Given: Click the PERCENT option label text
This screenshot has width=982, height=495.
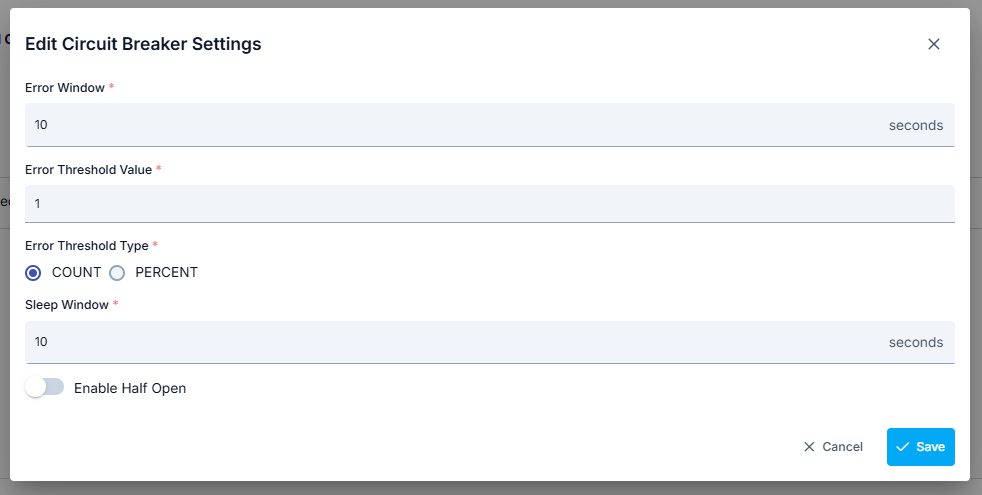Looking at the screenshot, I should [x=167, y=272].
